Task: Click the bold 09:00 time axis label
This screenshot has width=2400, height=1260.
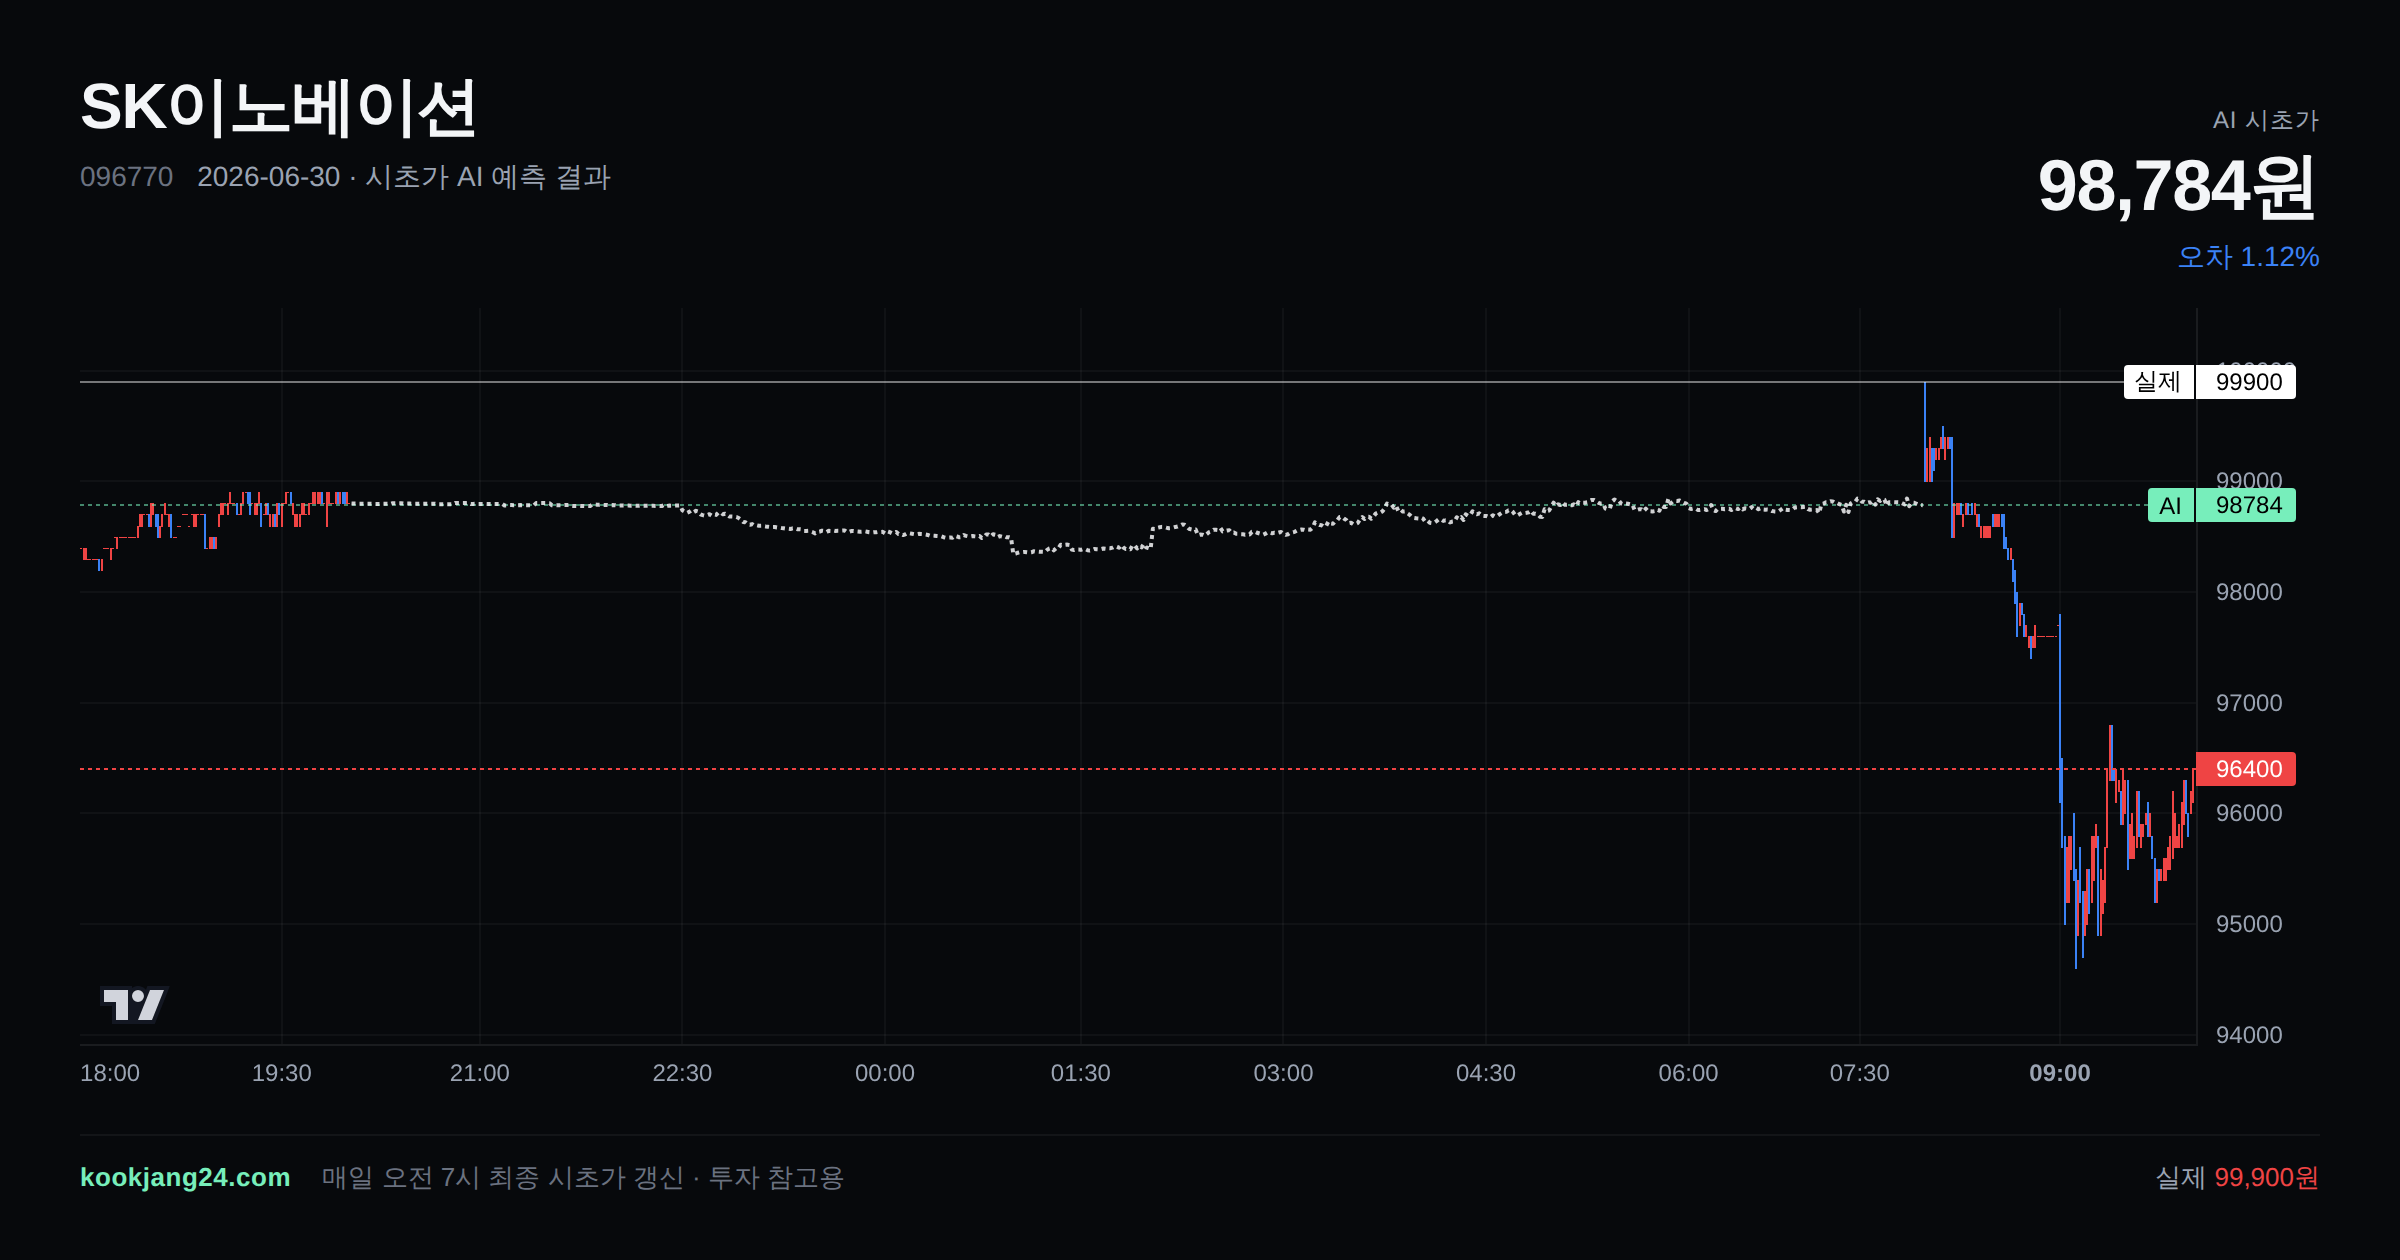Action: (x=2060, y=1073)
